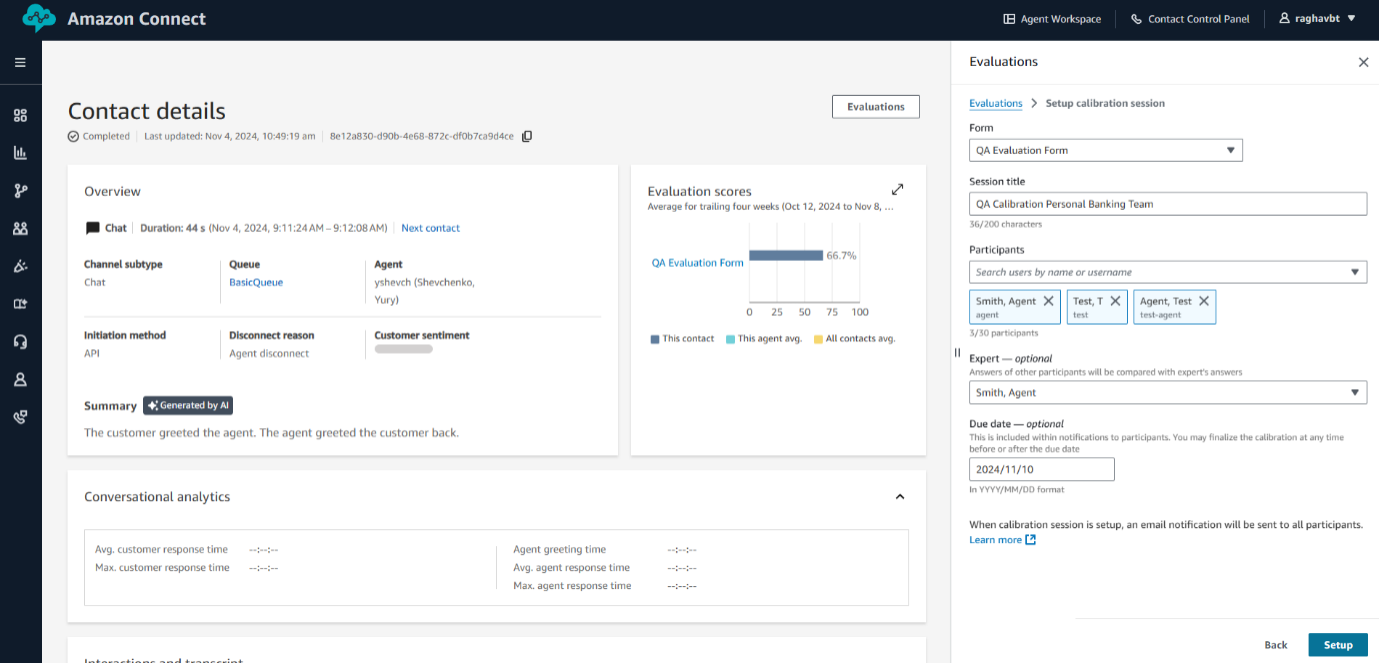
Task: Open the Form dropdown QA Evaluation Form
Action: coord(1105,150)
